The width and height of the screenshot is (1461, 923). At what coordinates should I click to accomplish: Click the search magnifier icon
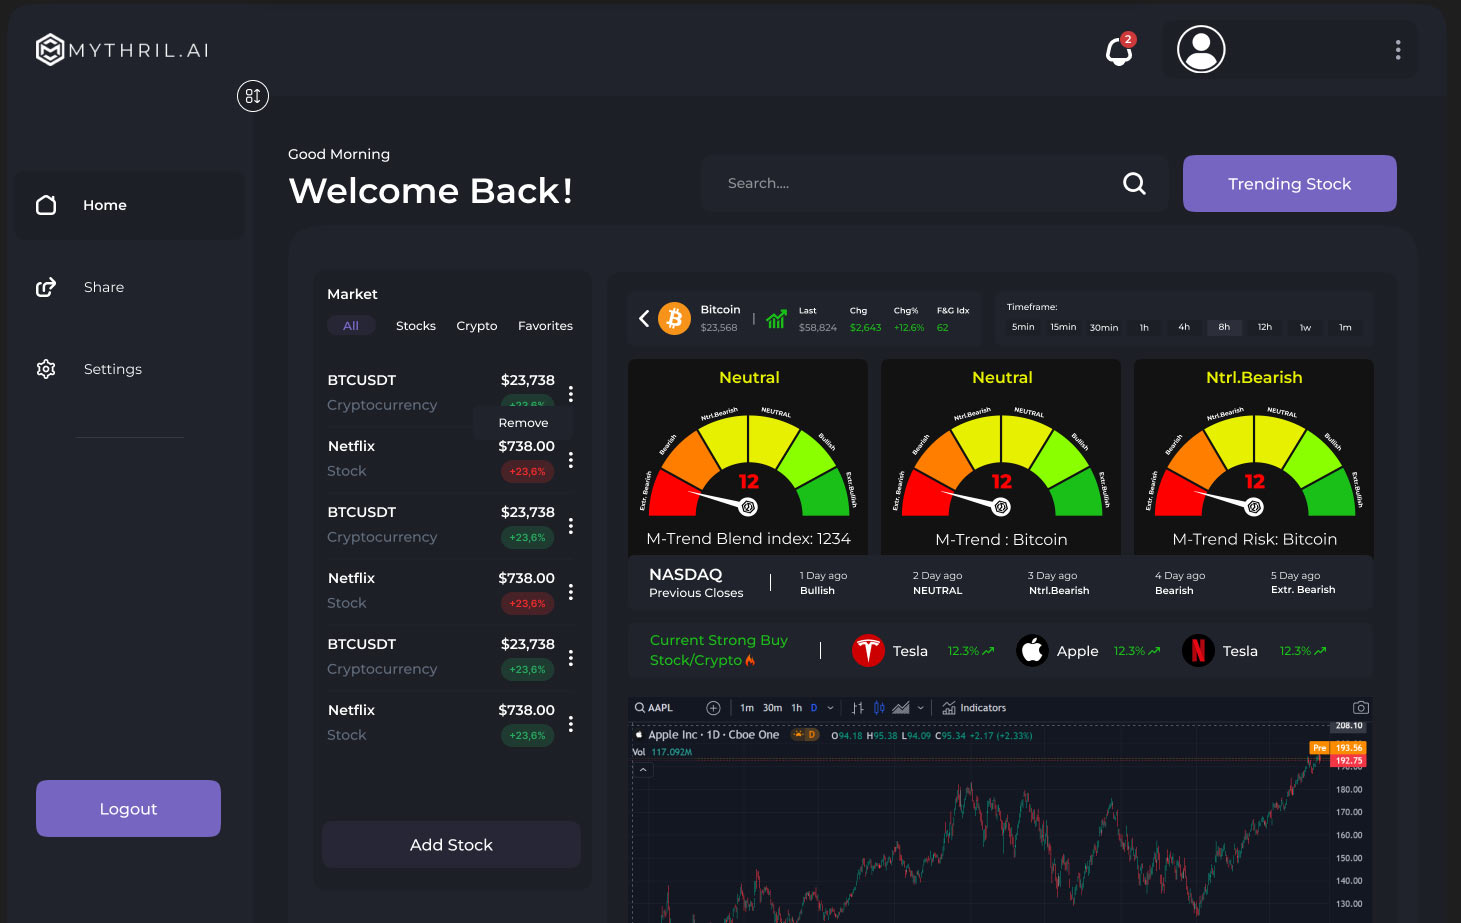point(1133,183)
